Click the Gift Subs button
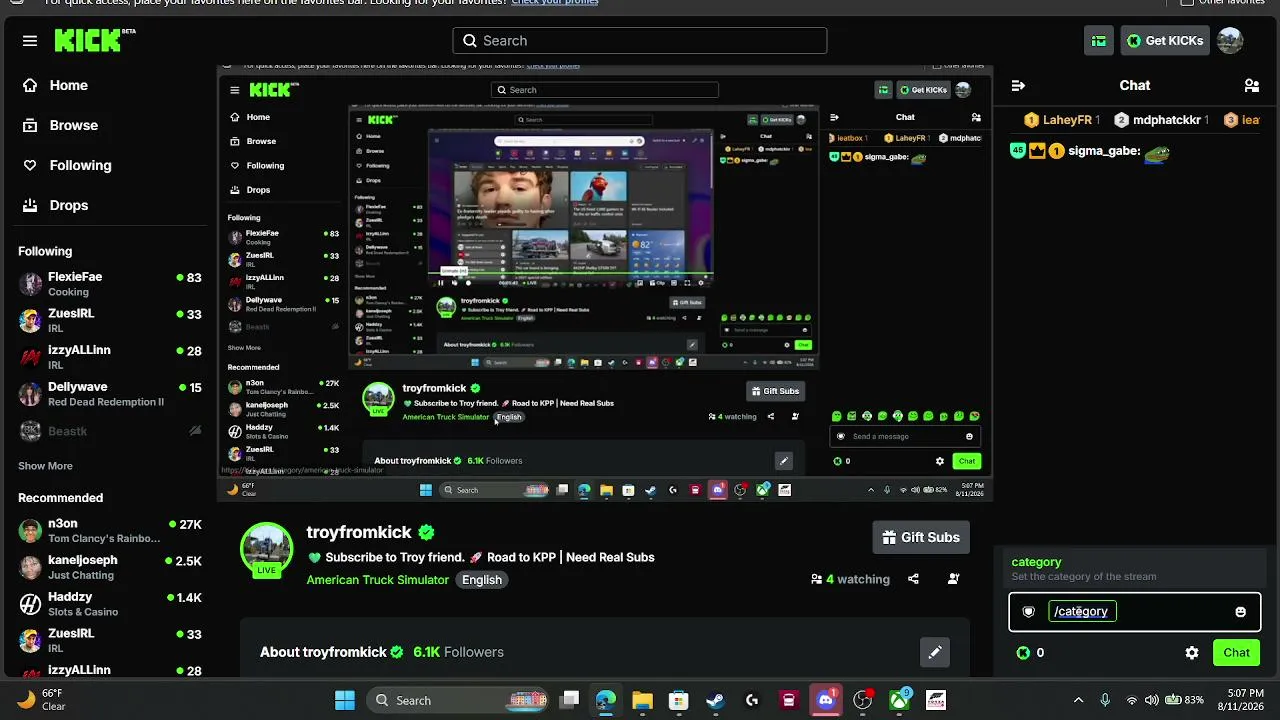Image resolution: width=1280 pixels, height=720 pixels. click(x=921, y=537)
